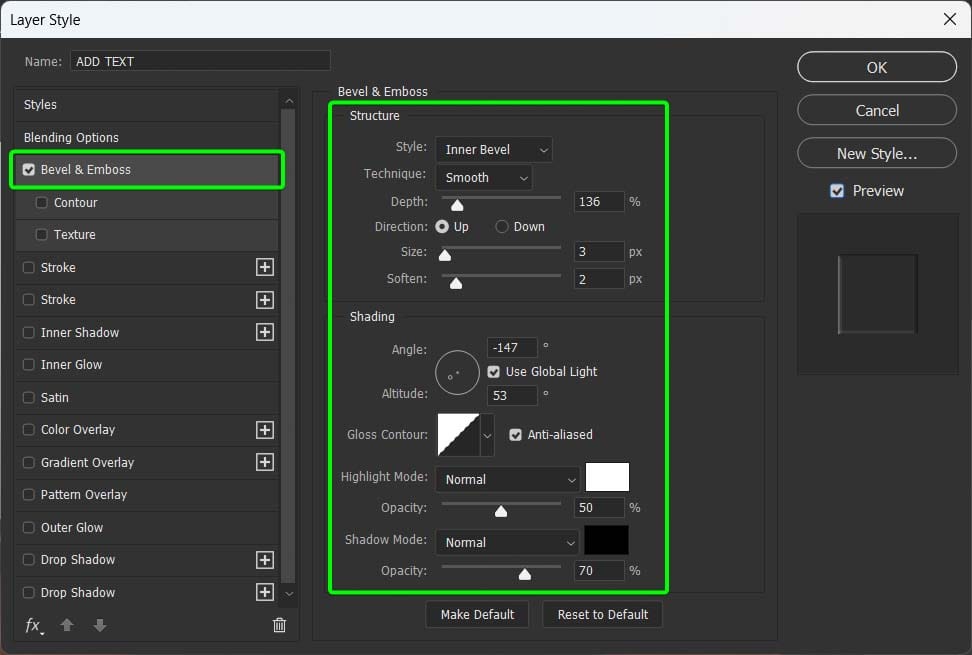The height and width of the screenshot is (655, 972).
Task: Click the Reset to Default button
Action: tap(603, 614)
